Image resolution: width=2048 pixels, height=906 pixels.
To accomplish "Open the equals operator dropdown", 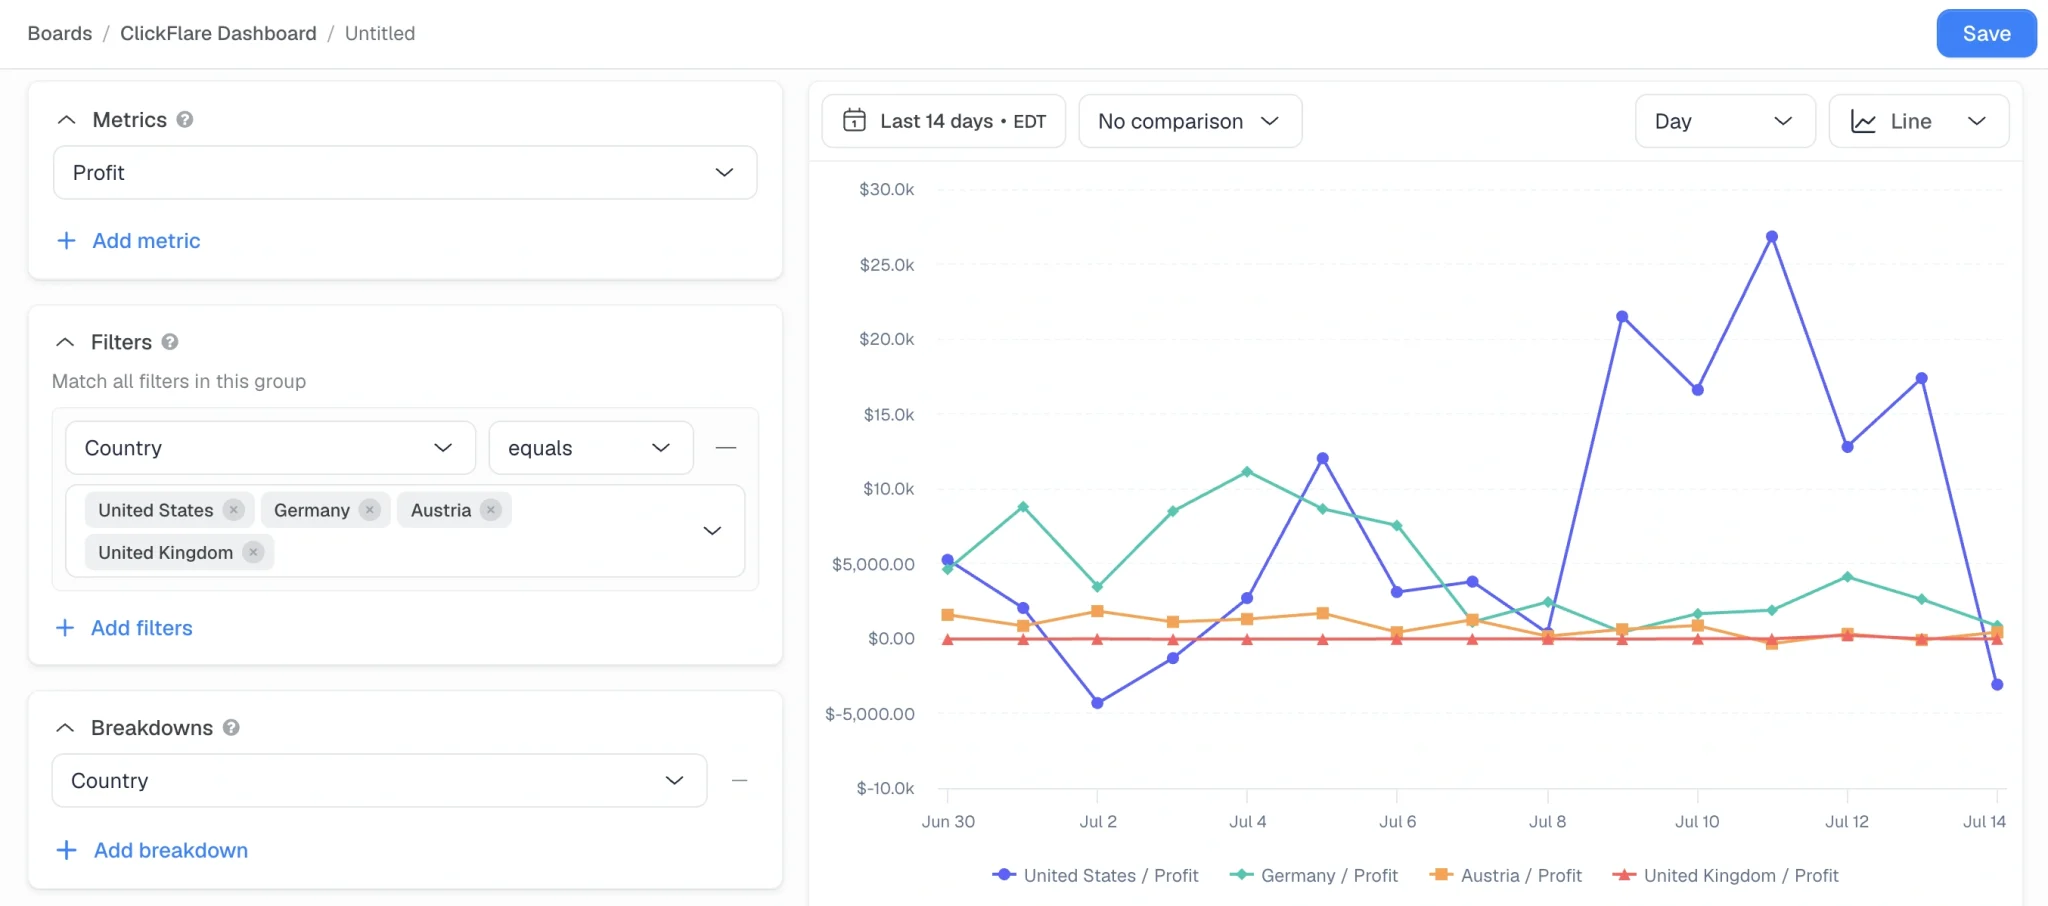I will tap(591, 448).
